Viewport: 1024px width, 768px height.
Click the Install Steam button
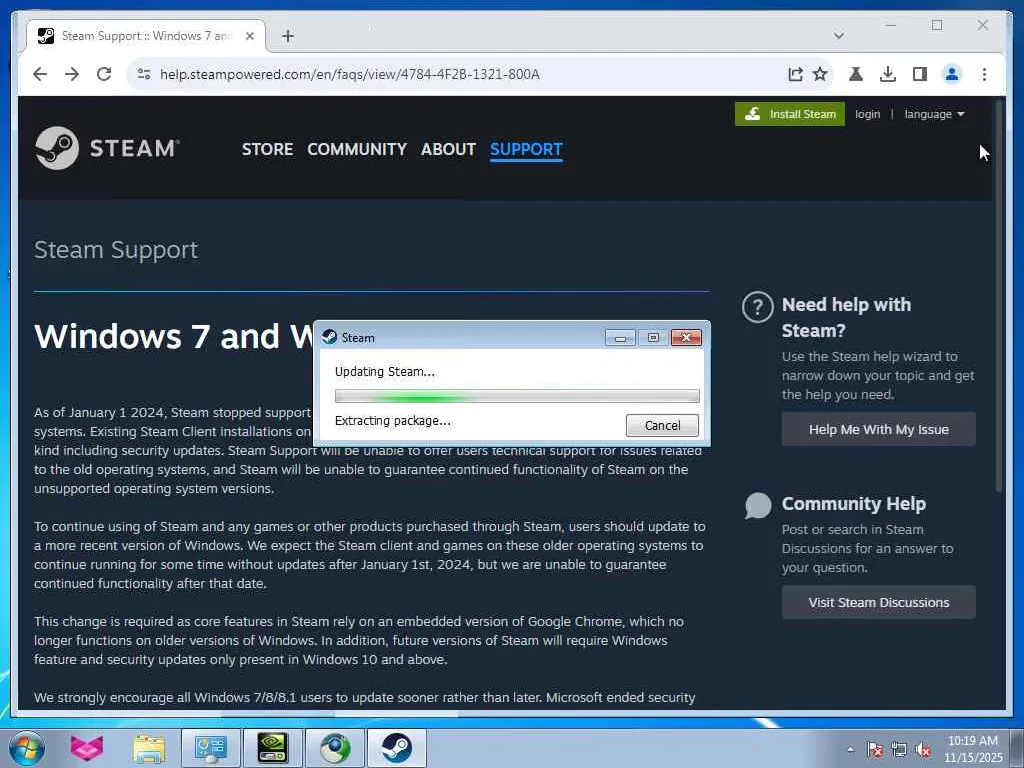click(x=790, y=114)
